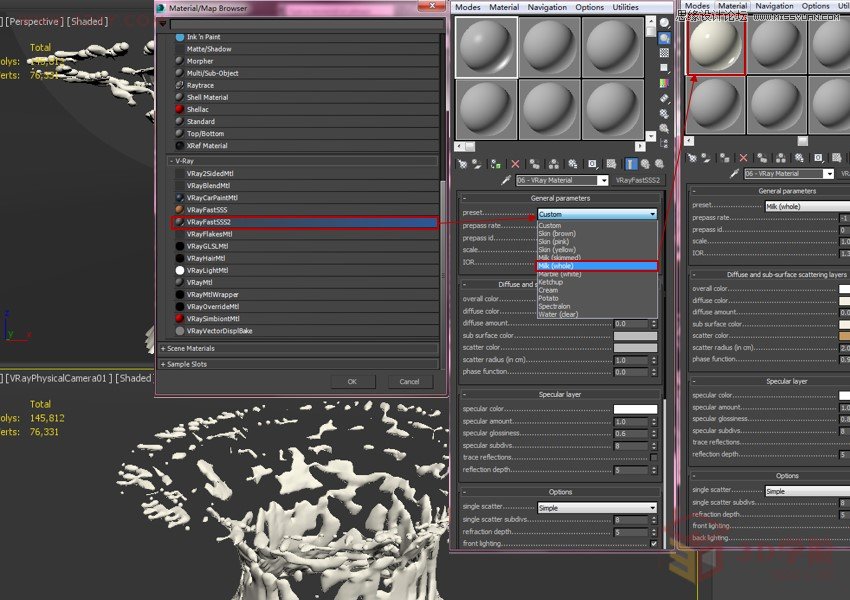Open the Material ID Channel icon
850x600 pixels.
coord(591,164)
